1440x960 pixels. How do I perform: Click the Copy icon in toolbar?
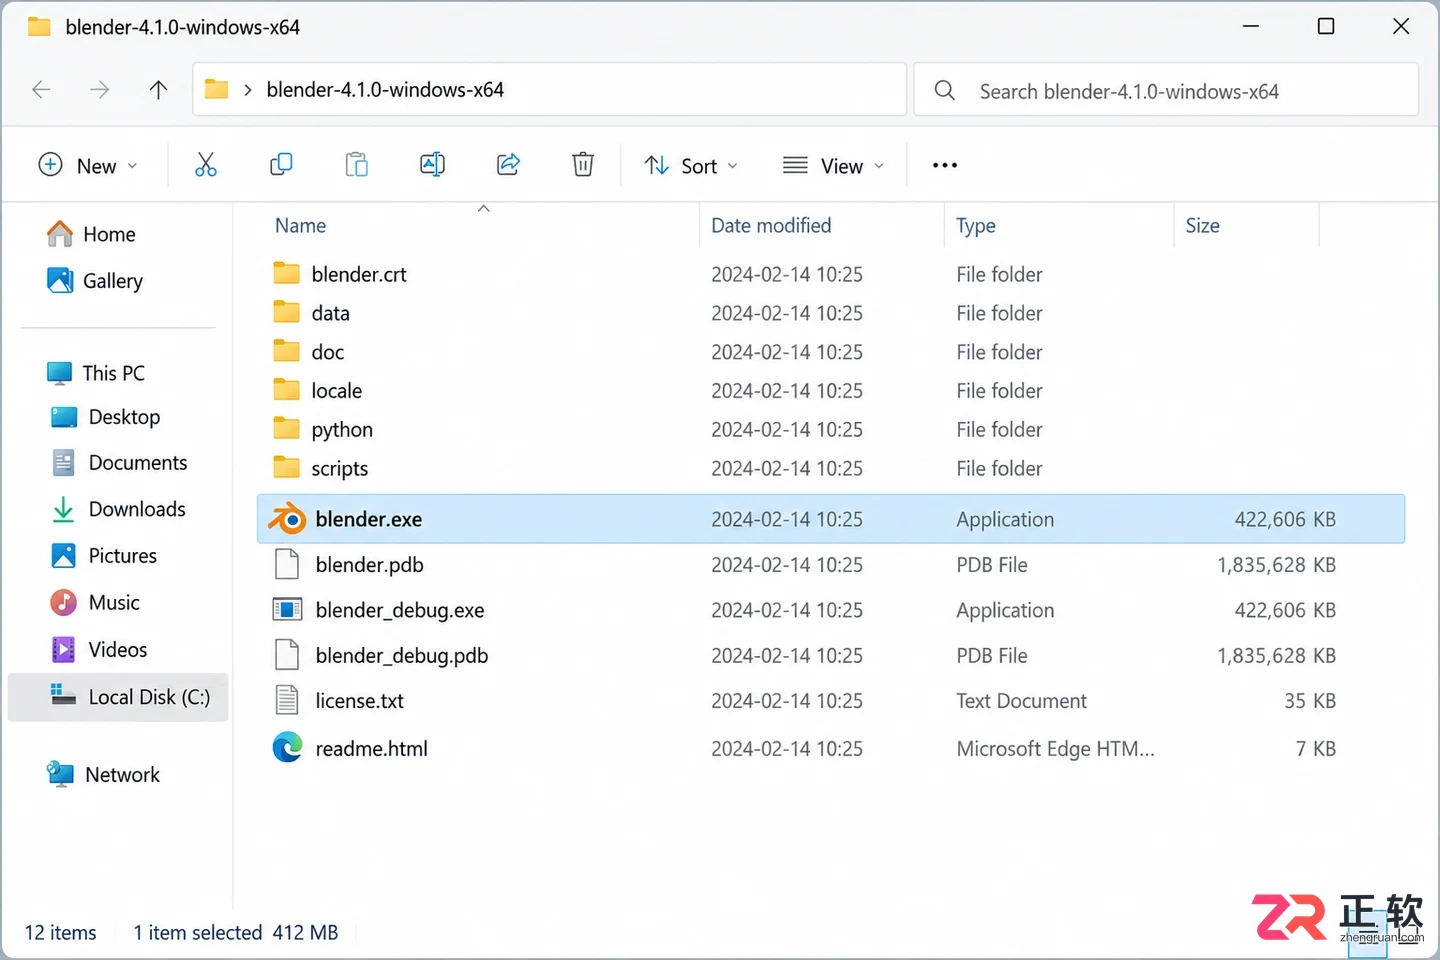[281, 165]
